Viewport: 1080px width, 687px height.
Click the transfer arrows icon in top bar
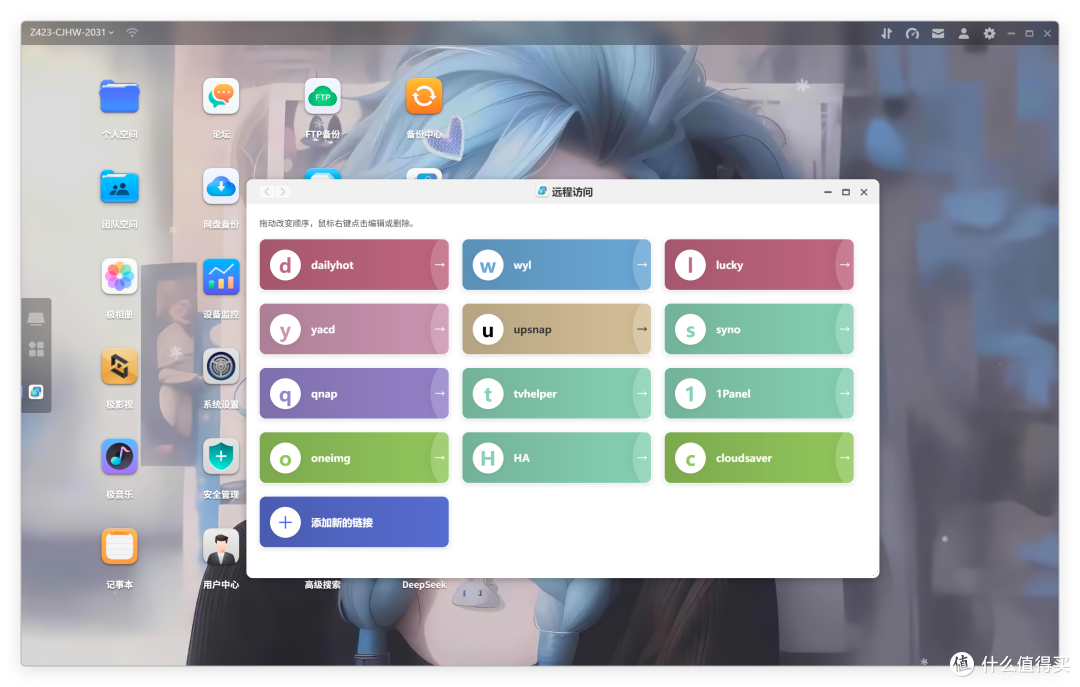886,33
